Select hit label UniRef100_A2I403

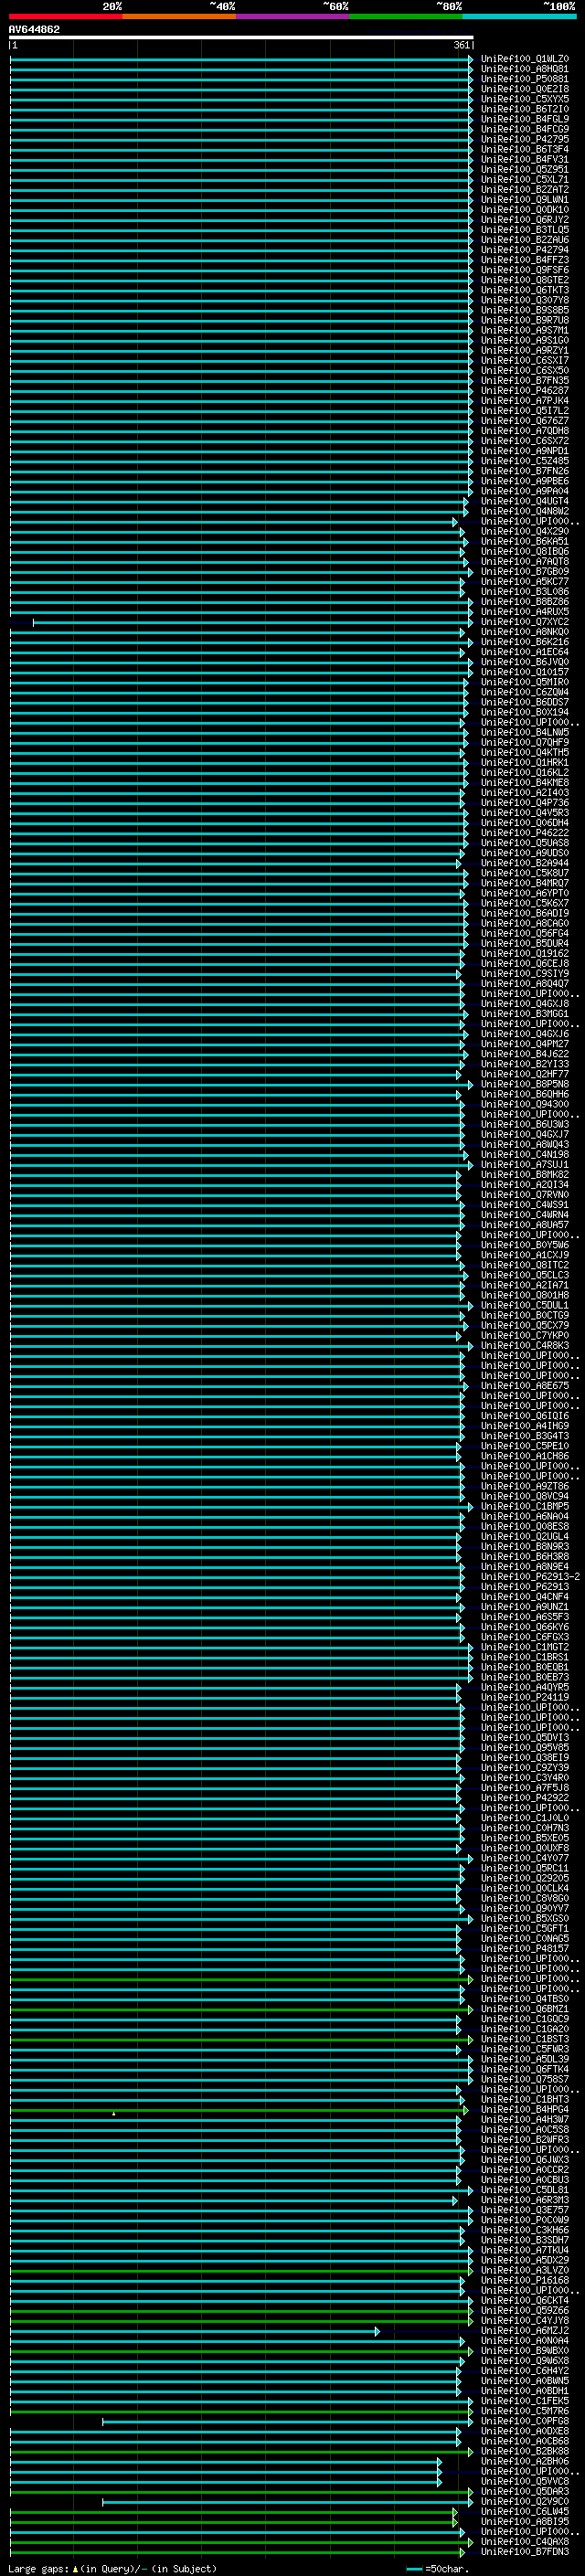524,792
